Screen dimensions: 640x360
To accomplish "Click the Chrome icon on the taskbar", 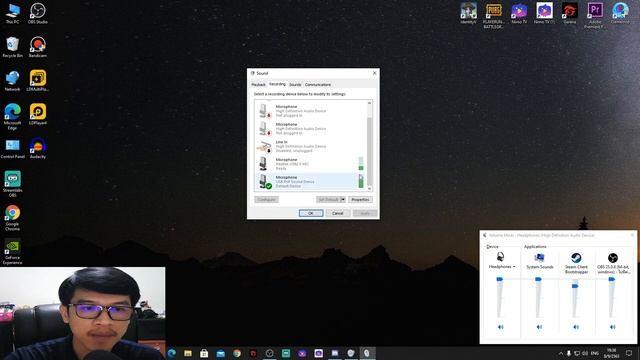I will click(x=237, y=353).
